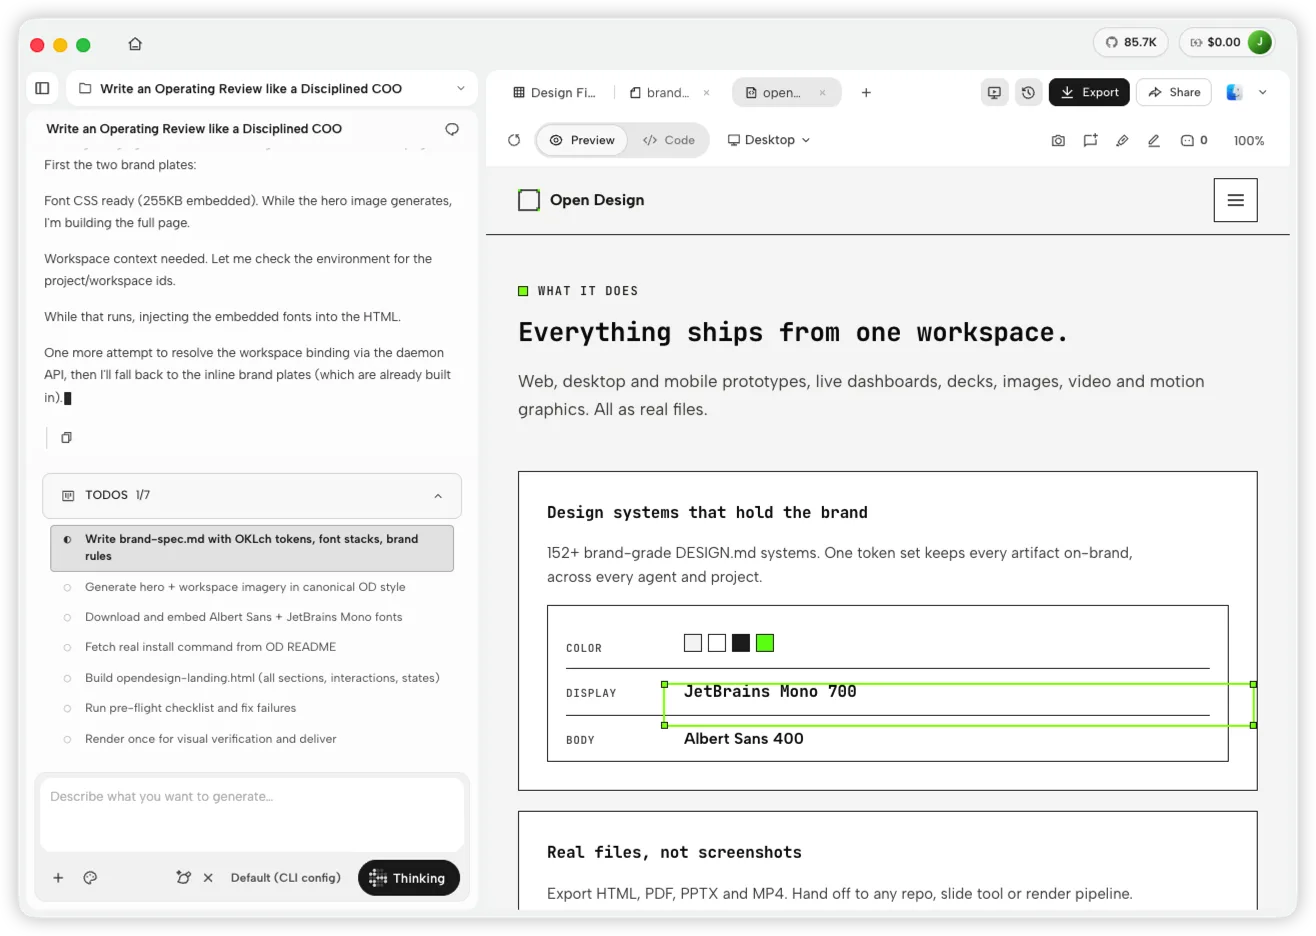Copy the assistant message with copy icon
Screen dimensions: 1316x936
pos(66,437)
